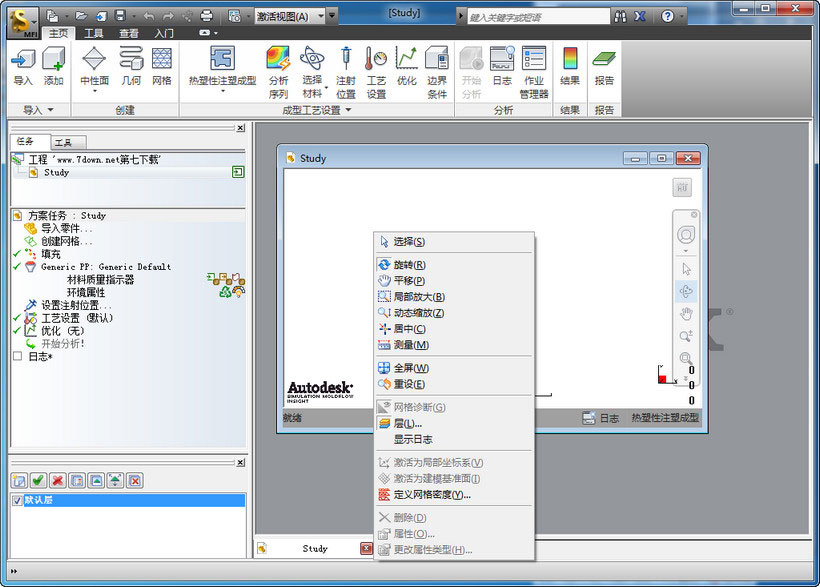Click the help question mark icon
The image size is (820, 587).
[667, 16]
